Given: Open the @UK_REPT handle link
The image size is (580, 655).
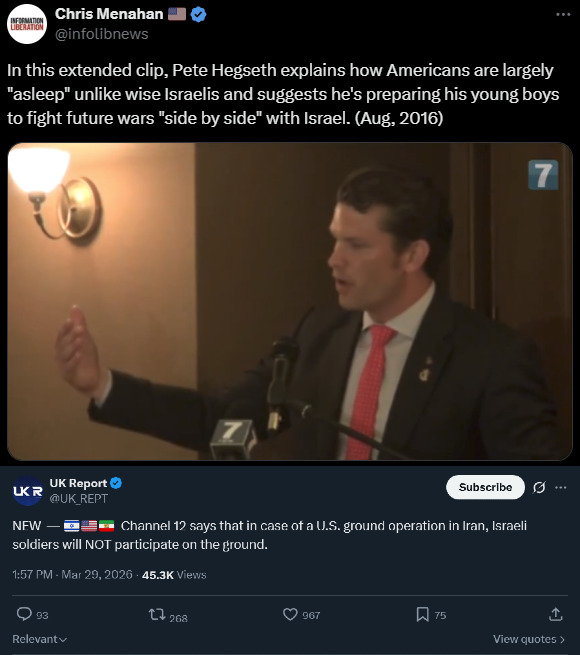Looking at the screenshot, I should (x=79, y=498).
